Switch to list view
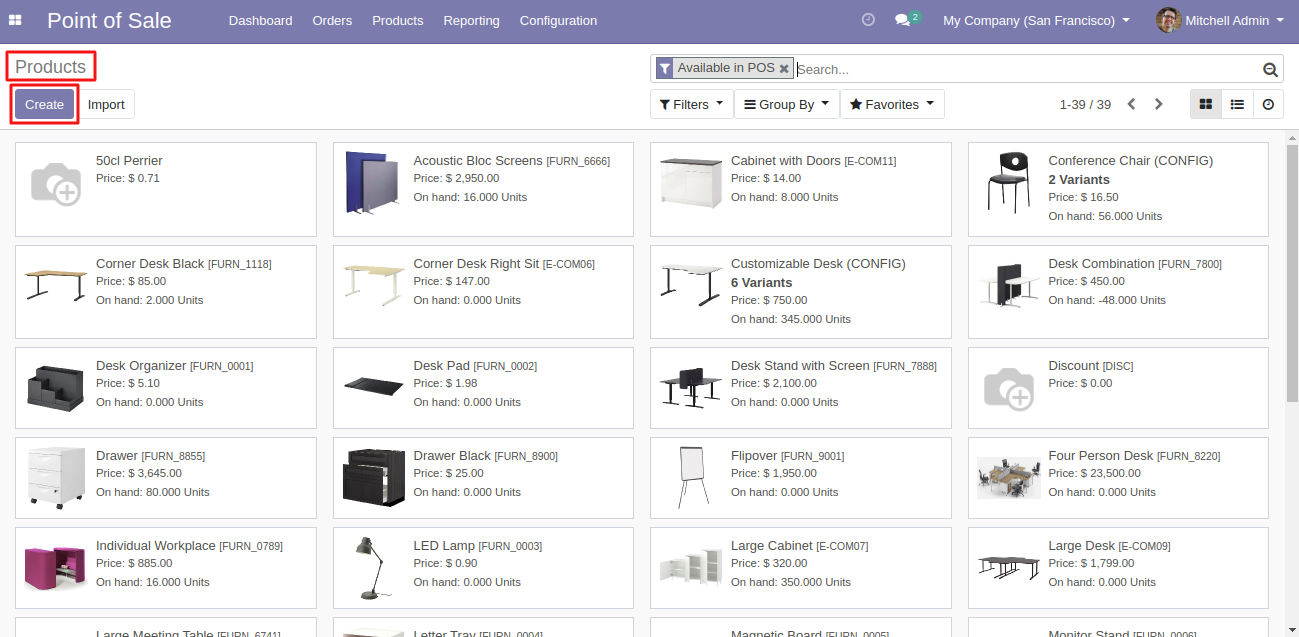 pos(1237,104)
